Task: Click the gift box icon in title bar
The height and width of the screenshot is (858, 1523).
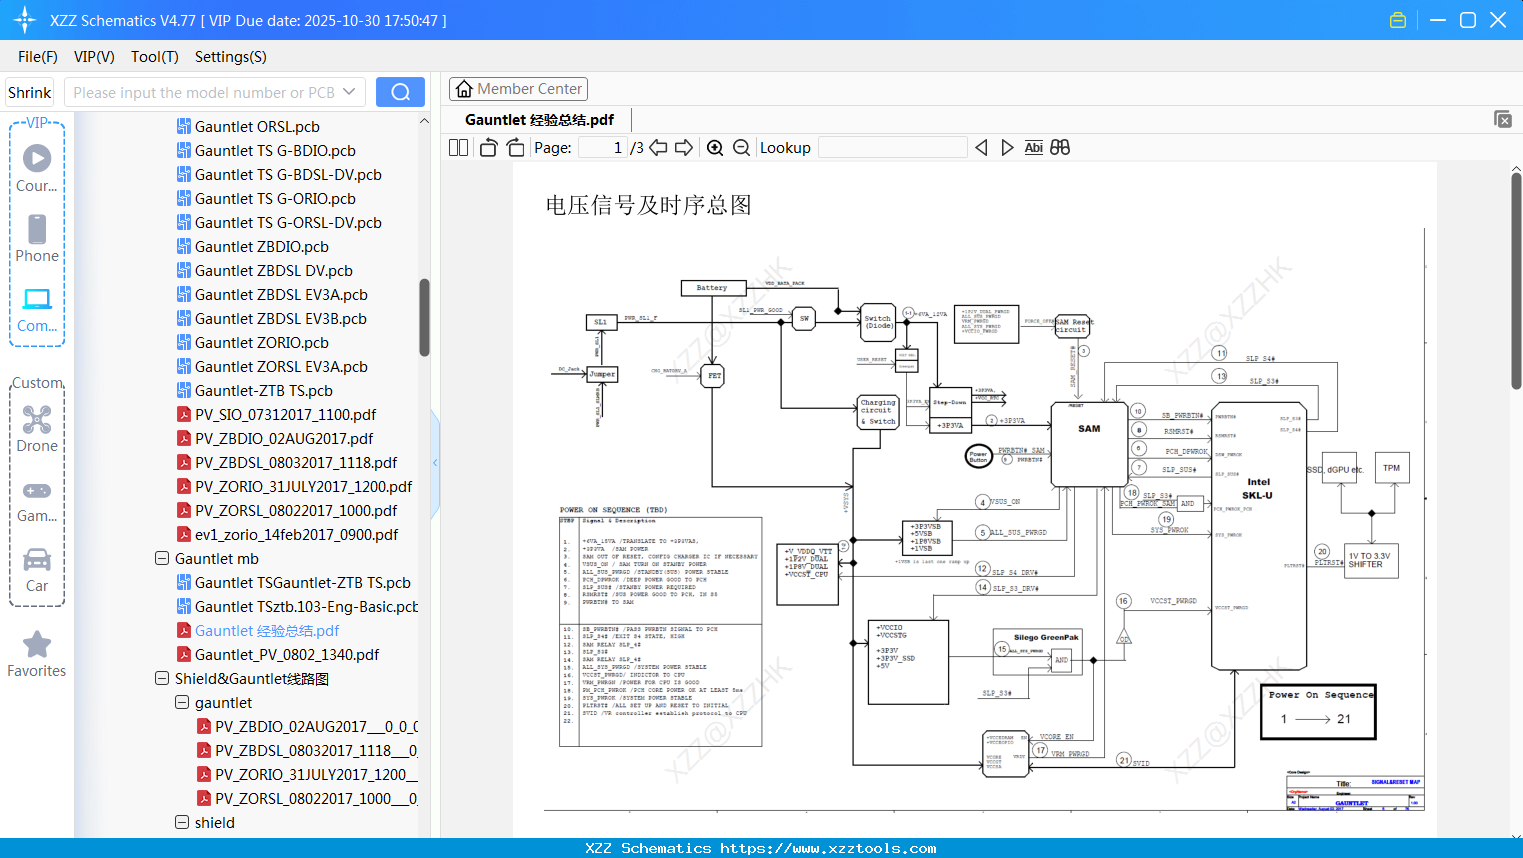Action: pyautogui.click(x=1398, y=20)
